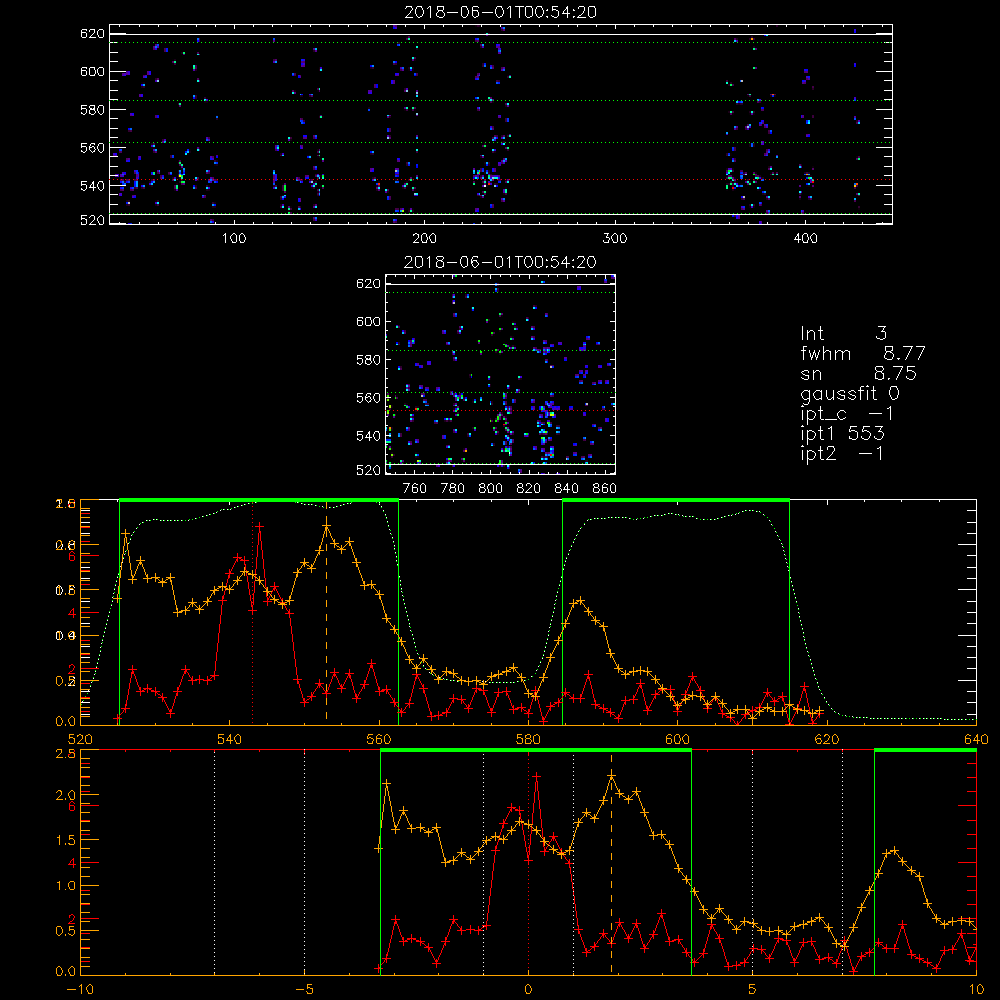Click y-axis label 600 on top plot
1000x1000 pixels.
[92, 71]
